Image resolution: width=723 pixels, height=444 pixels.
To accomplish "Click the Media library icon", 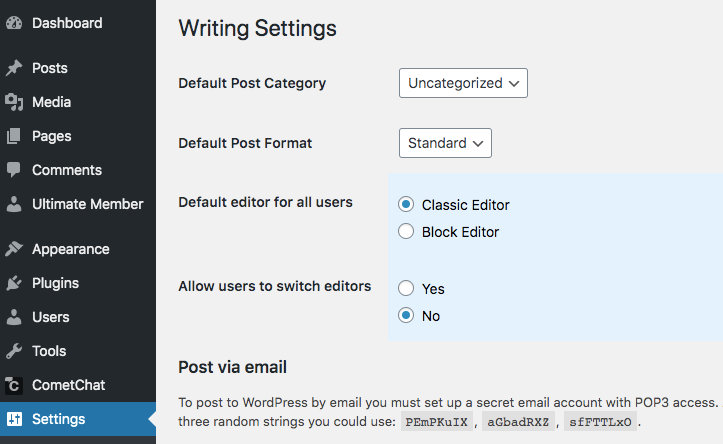I will click(14, 102).
